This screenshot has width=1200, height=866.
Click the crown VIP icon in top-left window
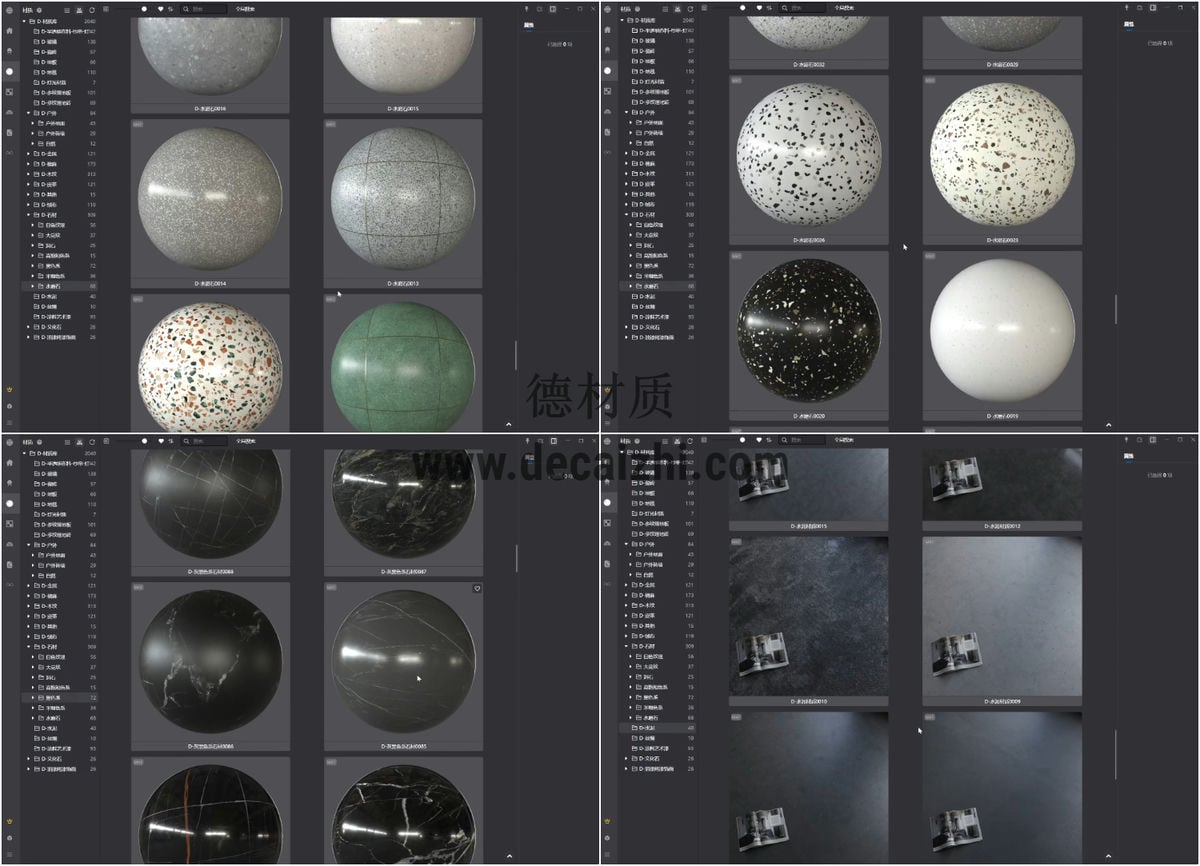[x=10, y=388]
